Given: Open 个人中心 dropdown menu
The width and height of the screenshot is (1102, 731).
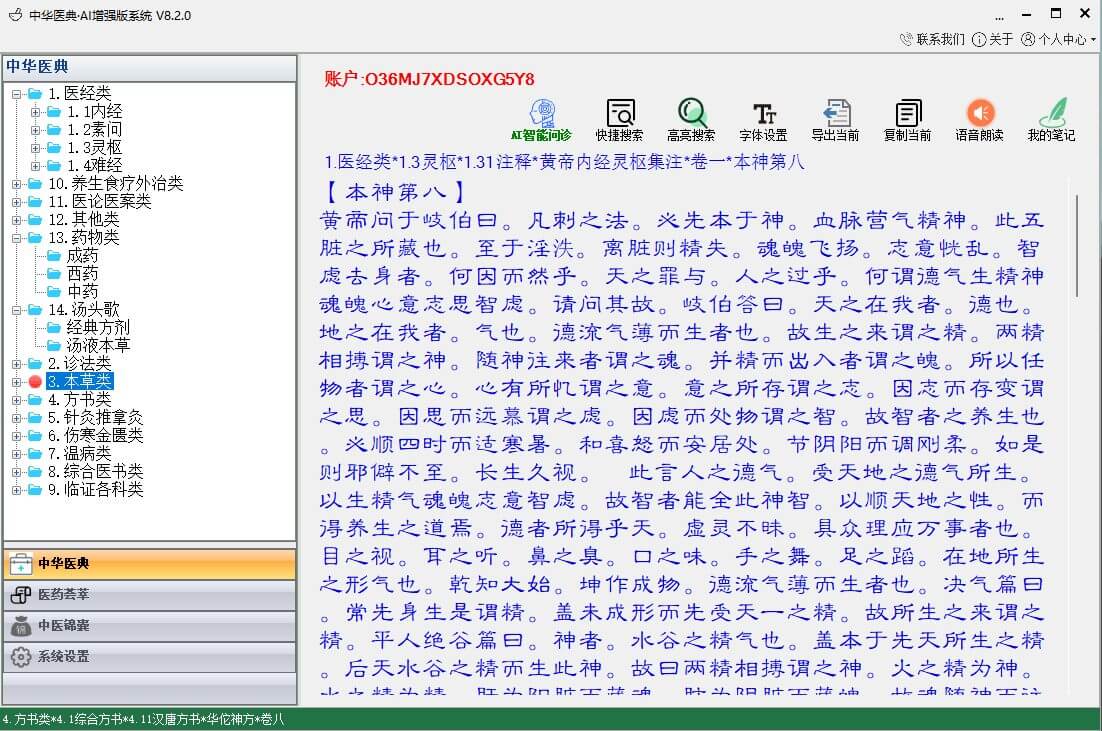Looking at the screenshot, I should pyautogui.click(x=1059, y=39).
